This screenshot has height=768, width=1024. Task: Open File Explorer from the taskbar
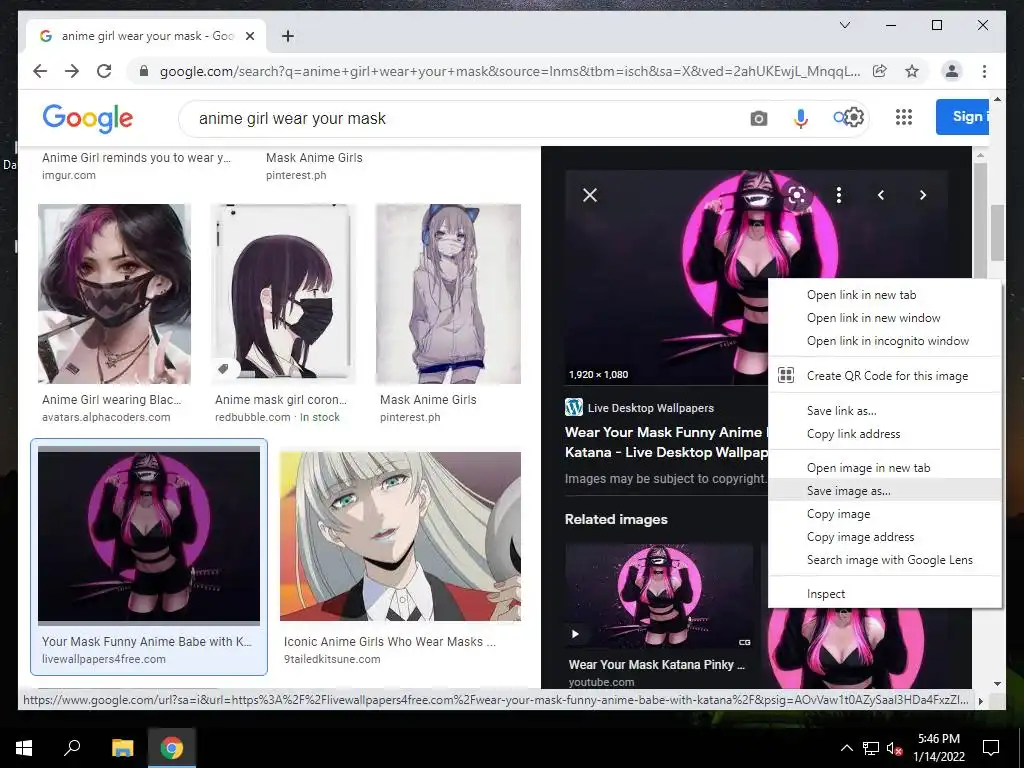(122, 748)
